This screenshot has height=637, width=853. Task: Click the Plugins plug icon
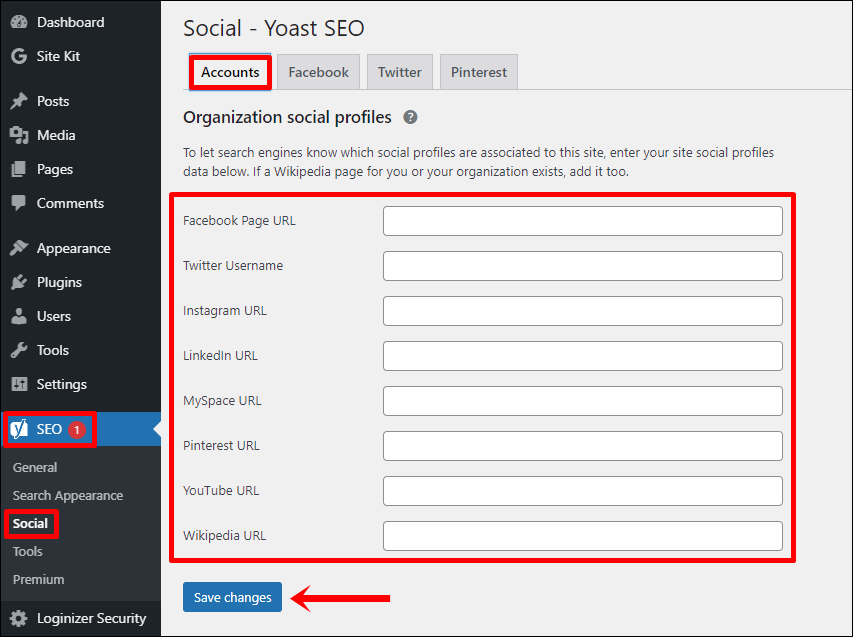19,282
